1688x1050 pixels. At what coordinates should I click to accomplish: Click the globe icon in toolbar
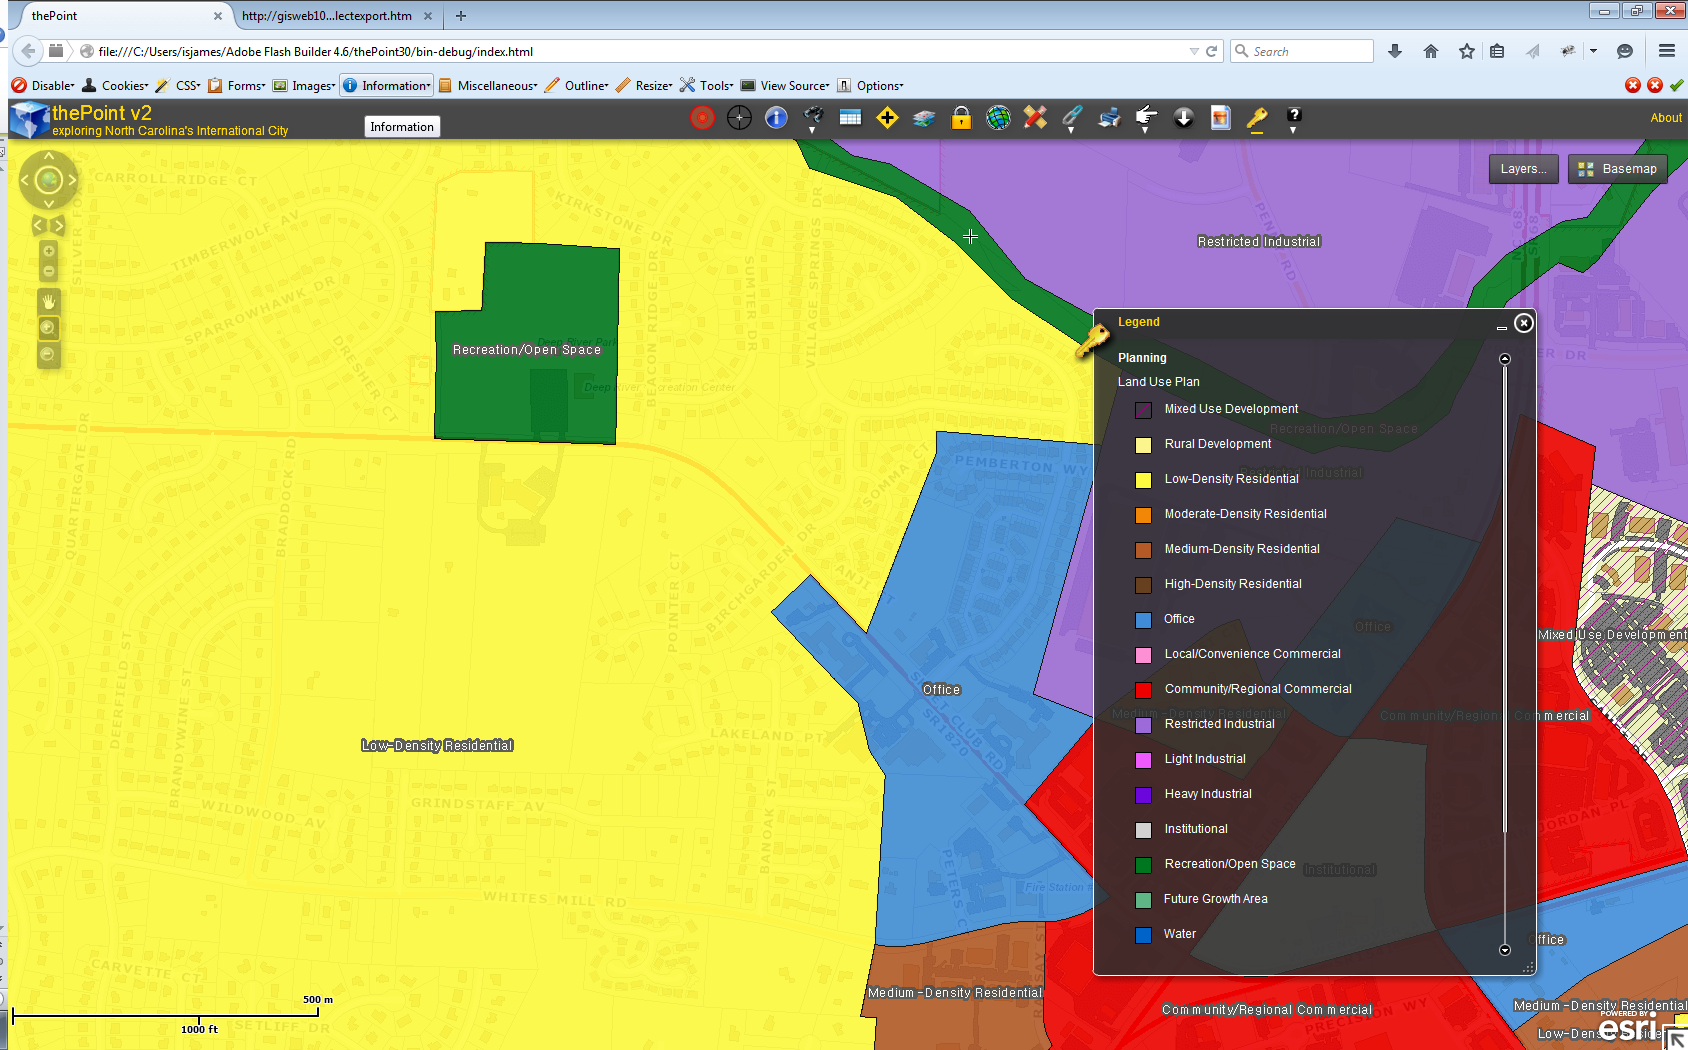point(998,118)
